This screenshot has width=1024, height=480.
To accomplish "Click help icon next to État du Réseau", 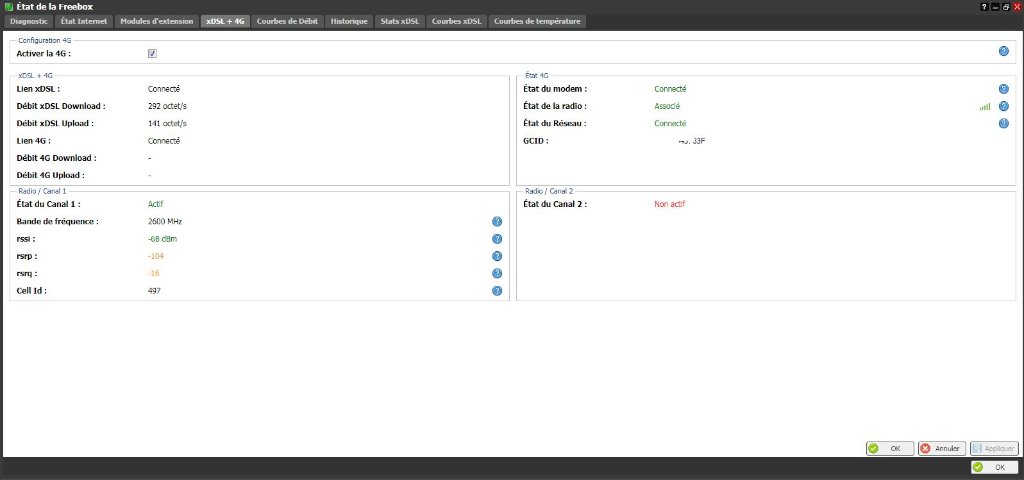I will click(1003, 123).
